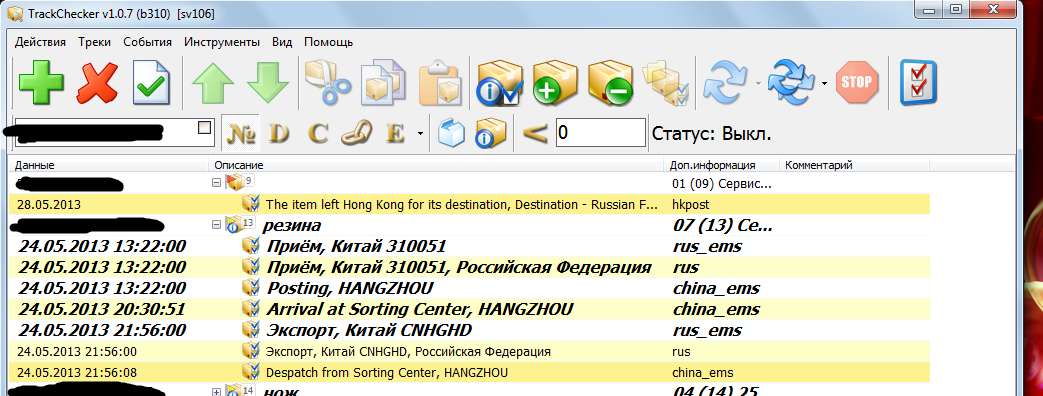The image size is (1043, 396).
Task: Click the TrackChecker title bar app icon
Action: click(15, 13)
